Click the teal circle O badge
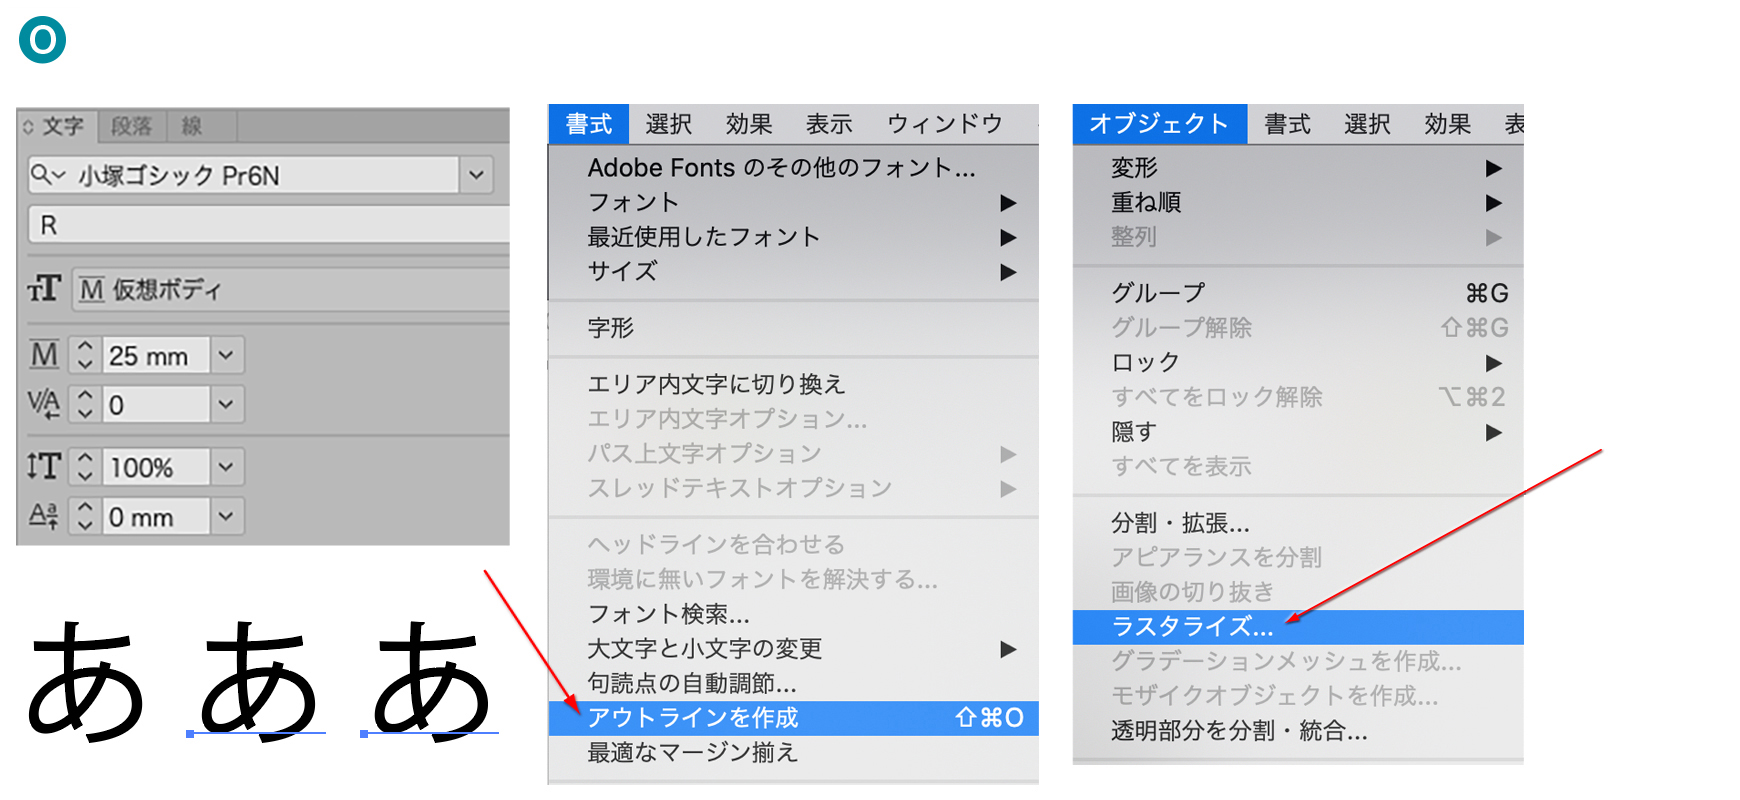The width and height of the screenshot is (1740, 800). point(42,40)
